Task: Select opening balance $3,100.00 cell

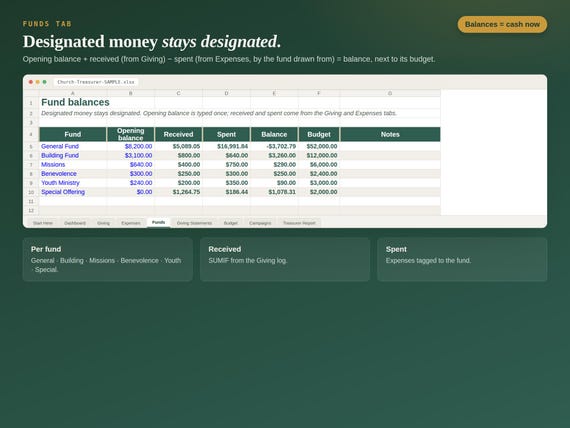Action: 131,155
